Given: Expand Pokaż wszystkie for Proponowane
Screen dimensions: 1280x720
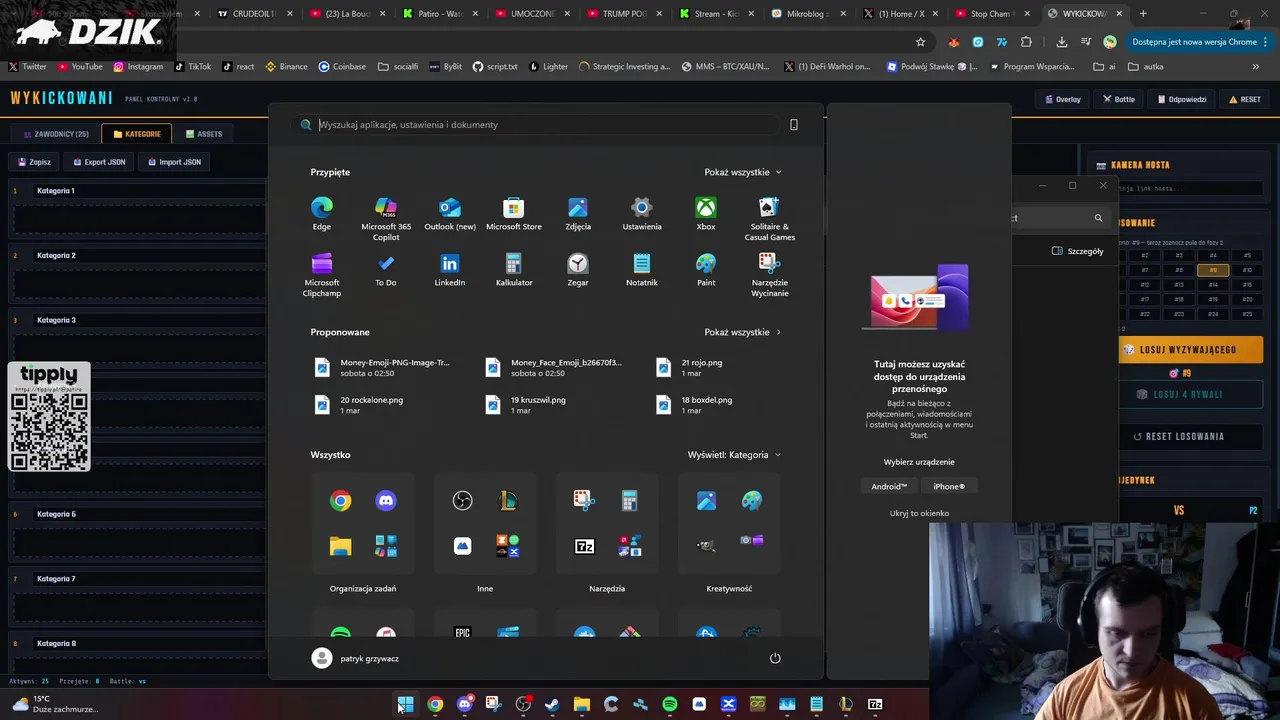Looking at the screenshot, I should (x=743, y=332).
